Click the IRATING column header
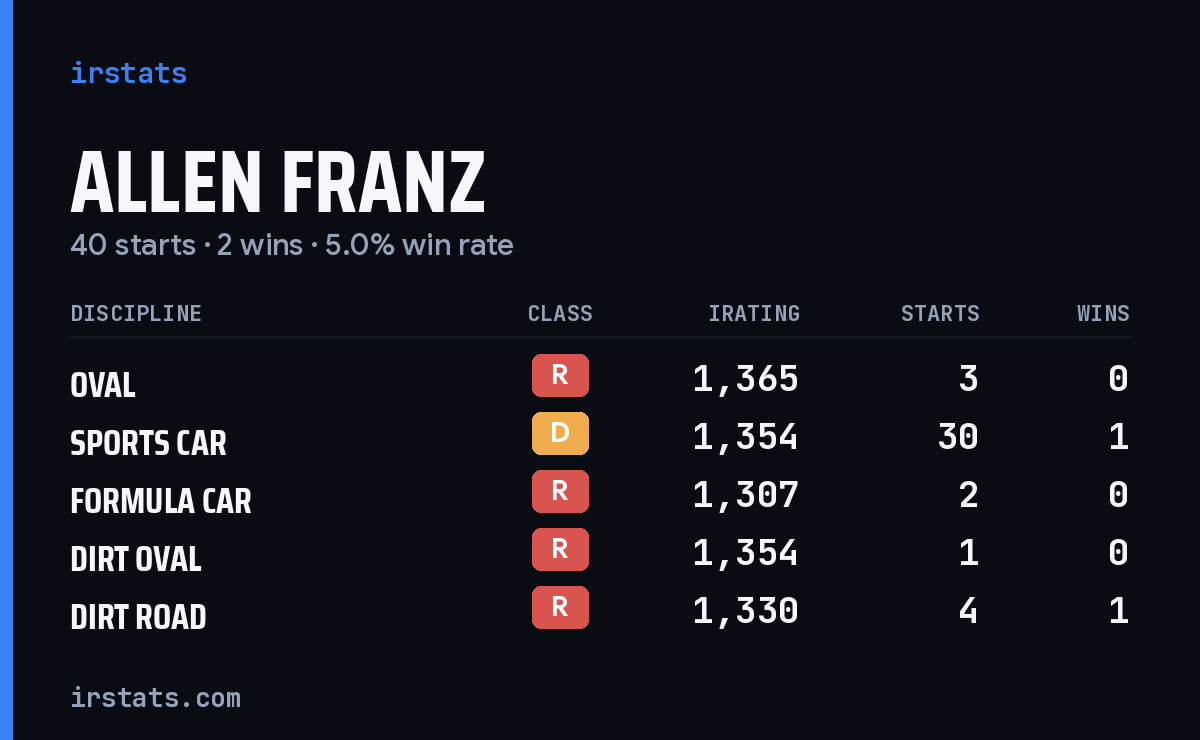The height and width of the screenshot is (740, 1200). [754, 314]
